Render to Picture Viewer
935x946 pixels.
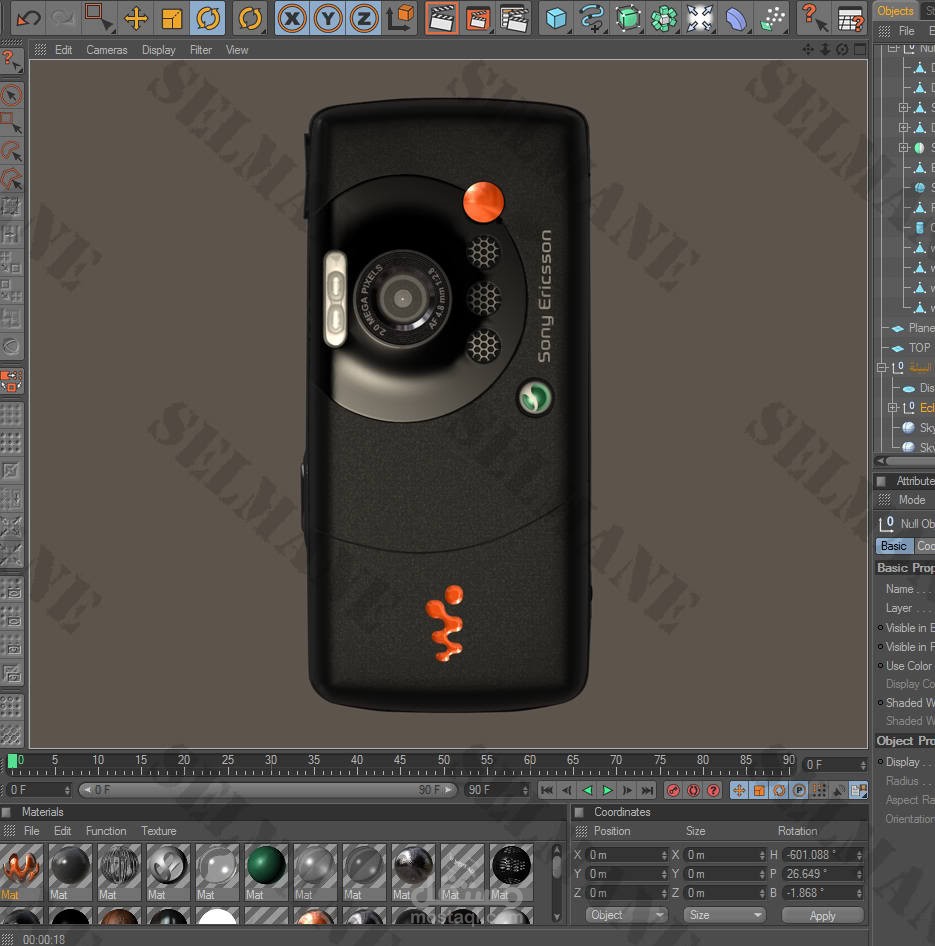pyautogui.click(x=478, y=18)
